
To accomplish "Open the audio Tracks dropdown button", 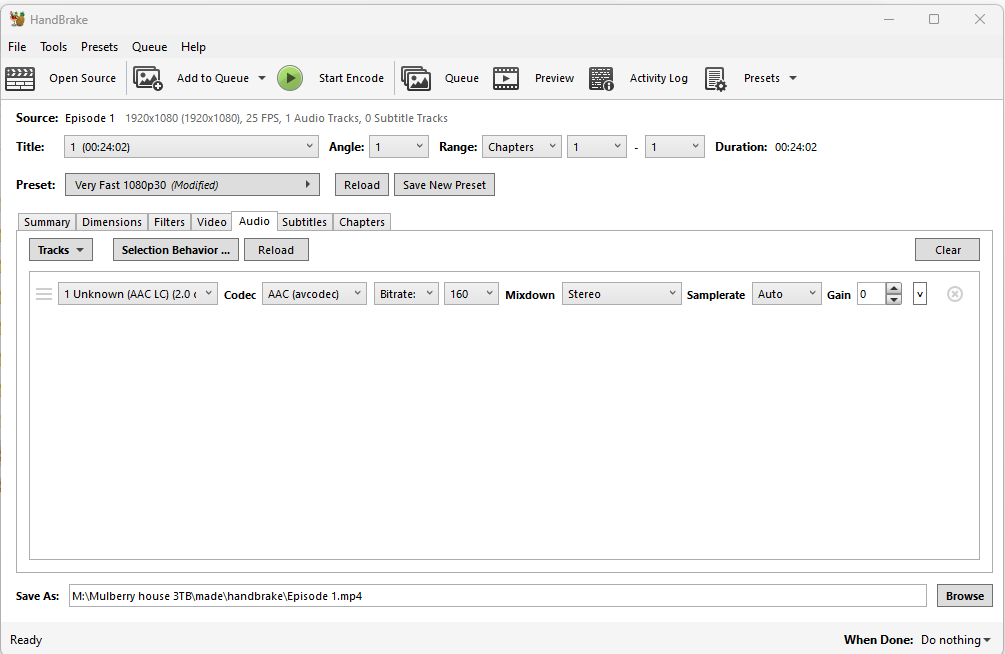I will click(x=61, y=250).
